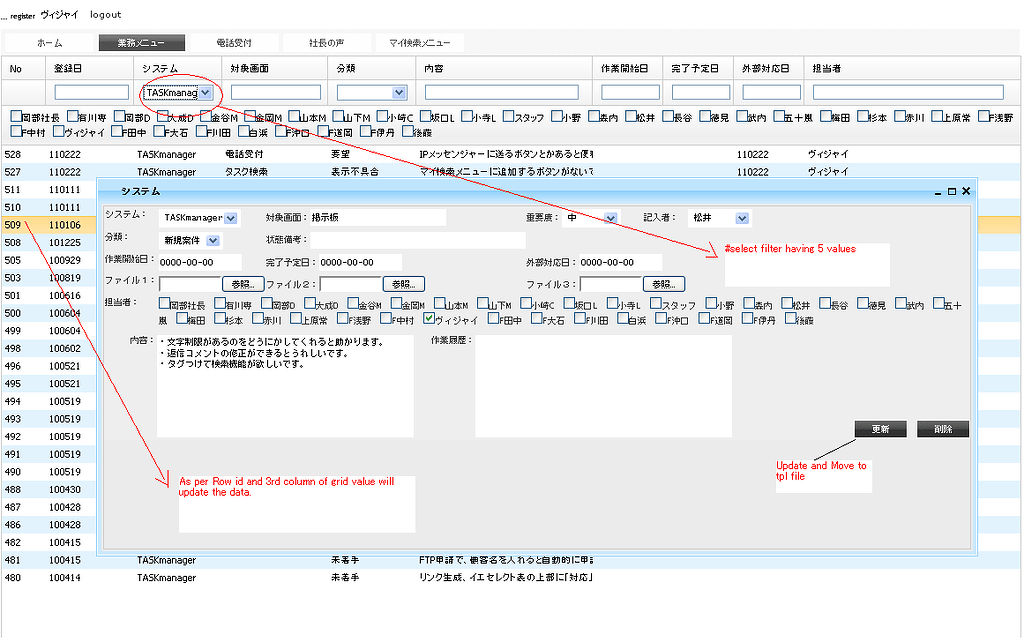Viewport: 1024px width, 642px height.
Task: Check the スタッフ checkbox in the filter row
Action: [509, 116]
